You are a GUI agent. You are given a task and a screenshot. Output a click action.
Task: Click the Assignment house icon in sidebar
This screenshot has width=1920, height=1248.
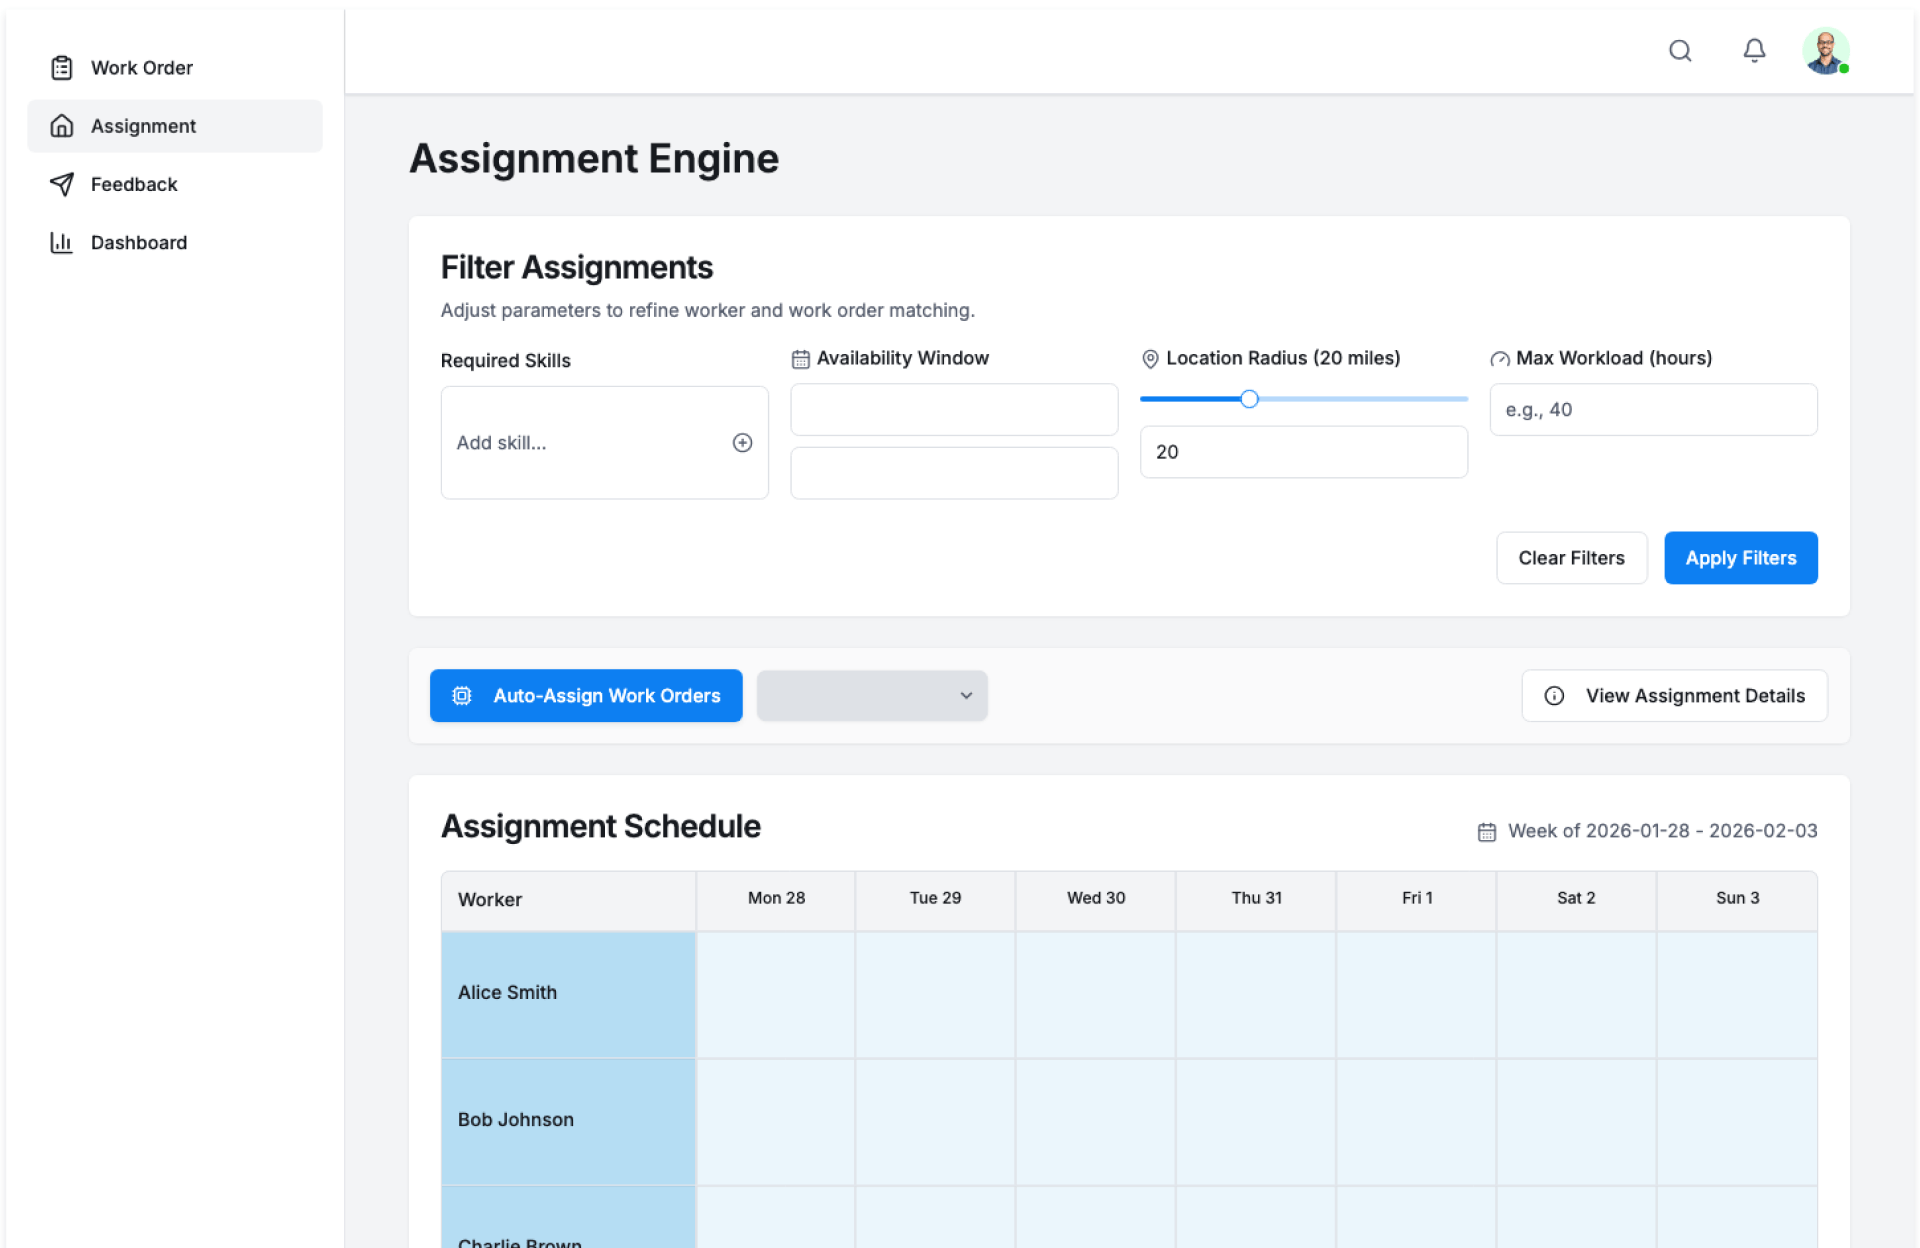(x=62, y=126)
